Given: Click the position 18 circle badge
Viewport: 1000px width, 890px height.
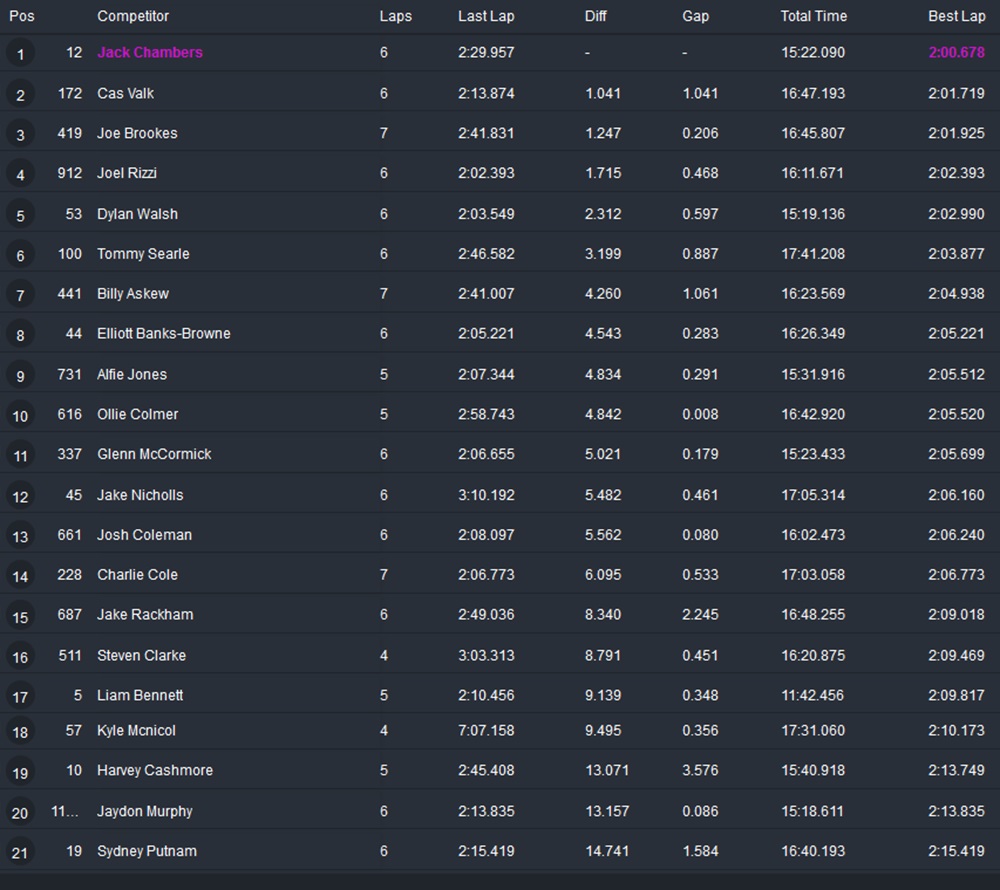Looking at the screenshot, I should tap(20, 732).
